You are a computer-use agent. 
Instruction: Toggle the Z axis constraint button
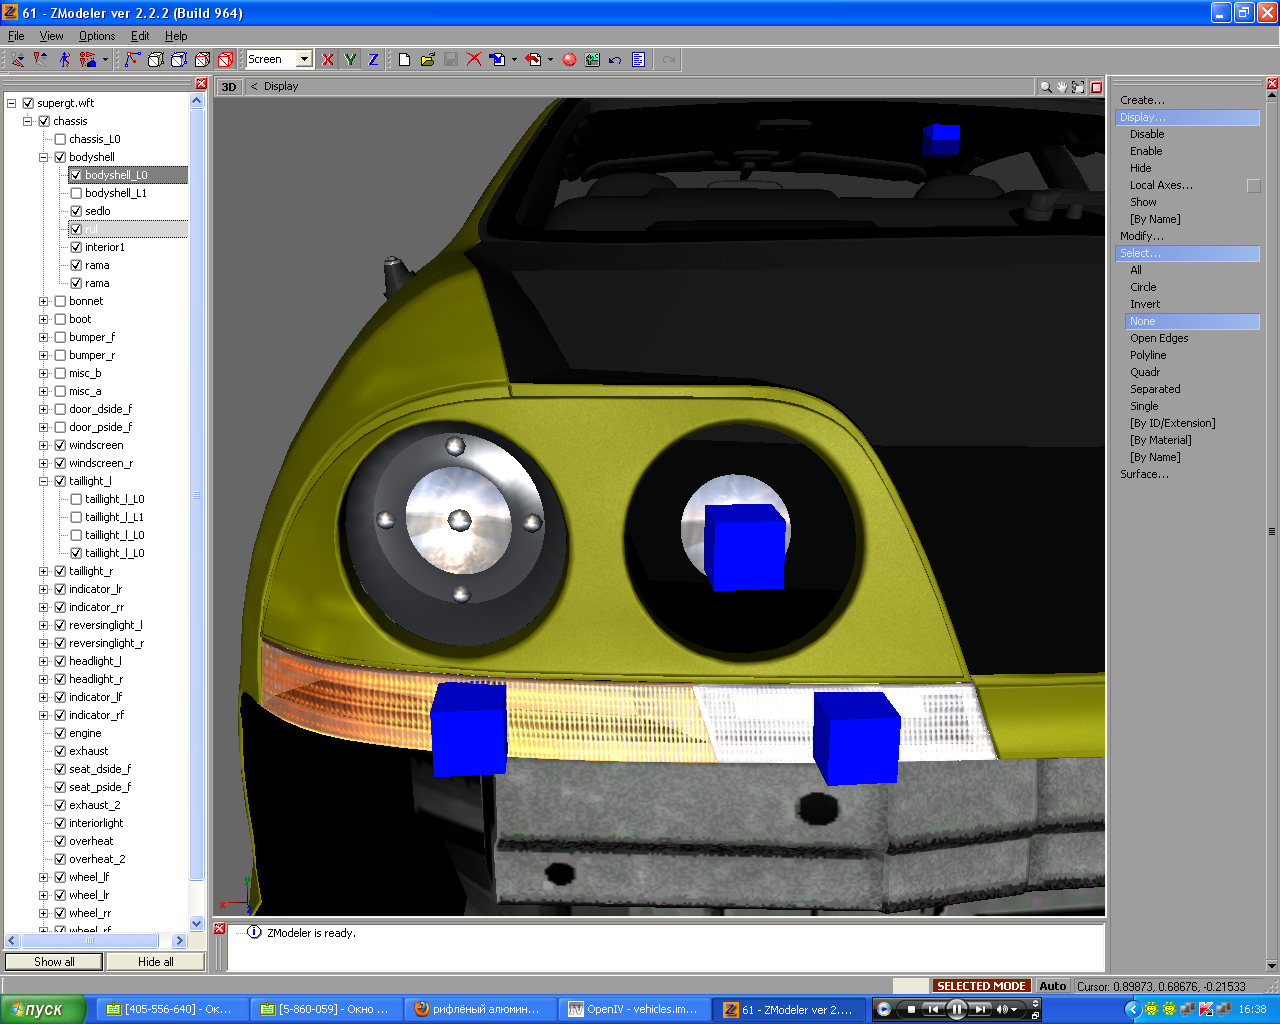373,60
